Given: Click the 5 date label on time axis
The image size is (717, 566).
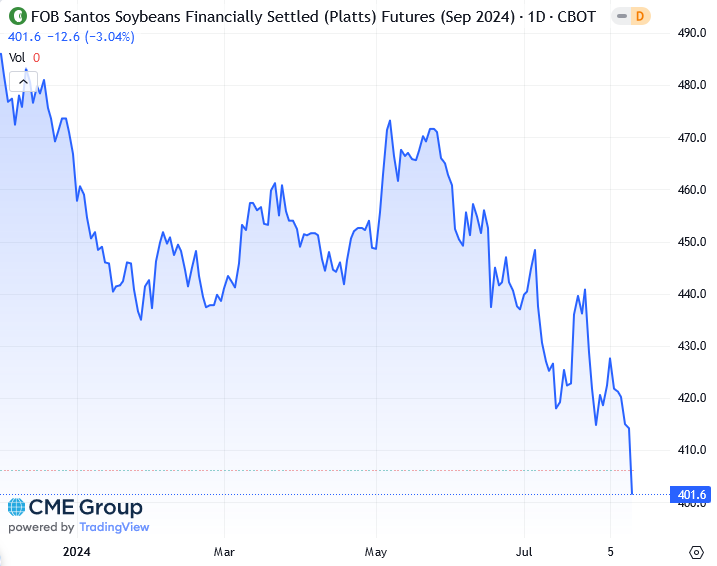Looking at the screenshot, I should 610,551.
